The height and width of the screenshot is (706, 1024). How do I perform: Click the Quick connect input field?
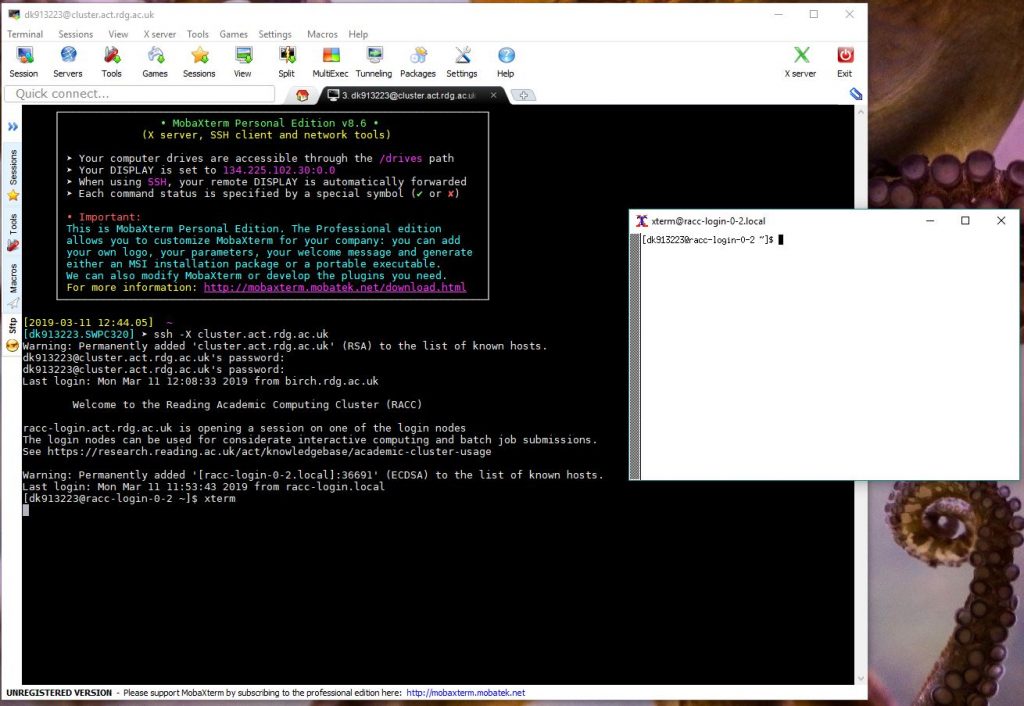point(140,94)
